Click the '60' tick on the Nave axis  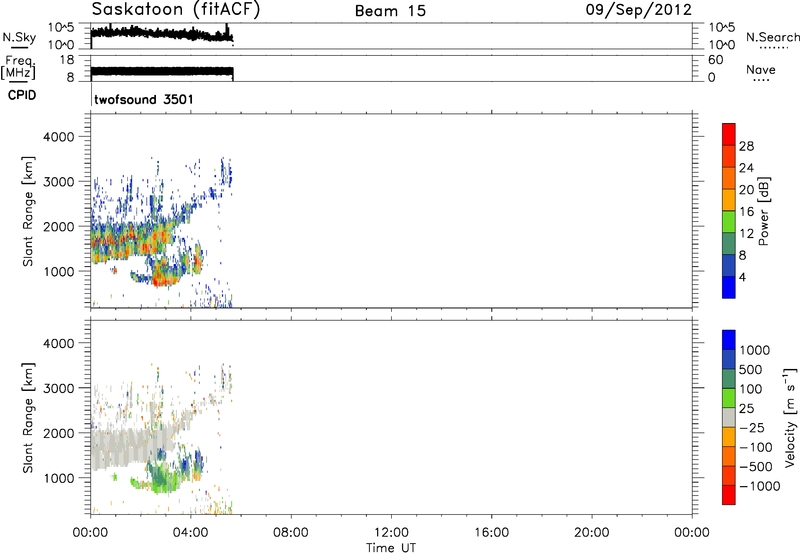[716, 60]
